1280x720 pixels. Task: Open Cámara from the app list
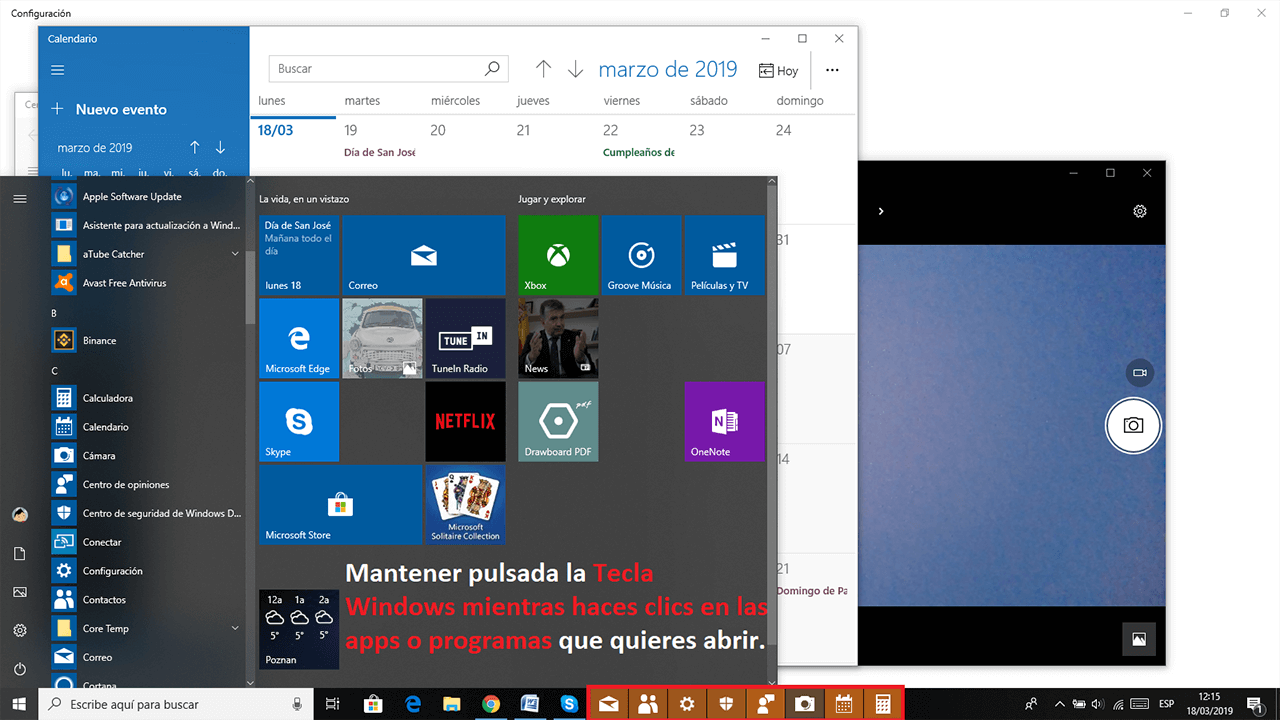click(x=146, y=455)
